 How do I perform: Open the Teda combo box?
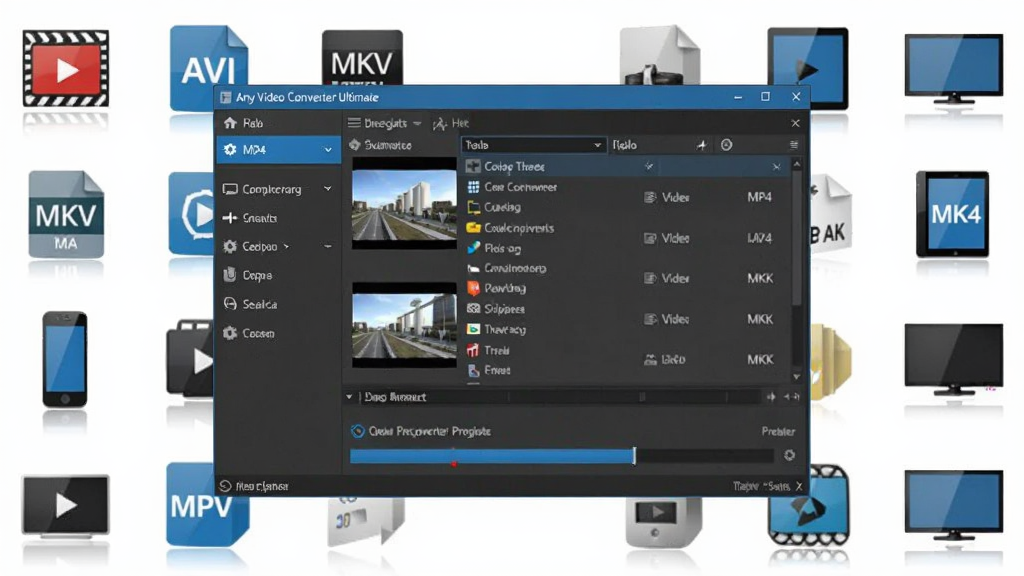tap(533, 145)
